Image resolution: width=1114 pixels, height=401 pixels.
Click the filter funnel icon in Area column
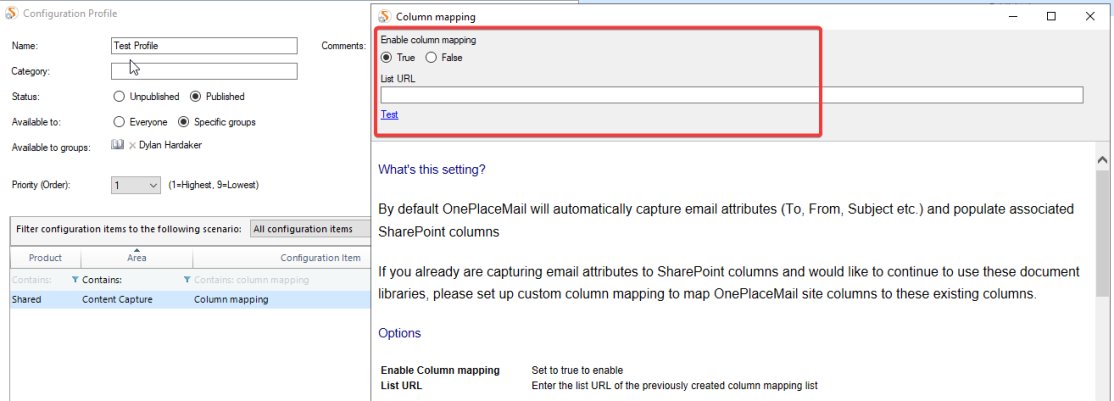pos(77,280)
